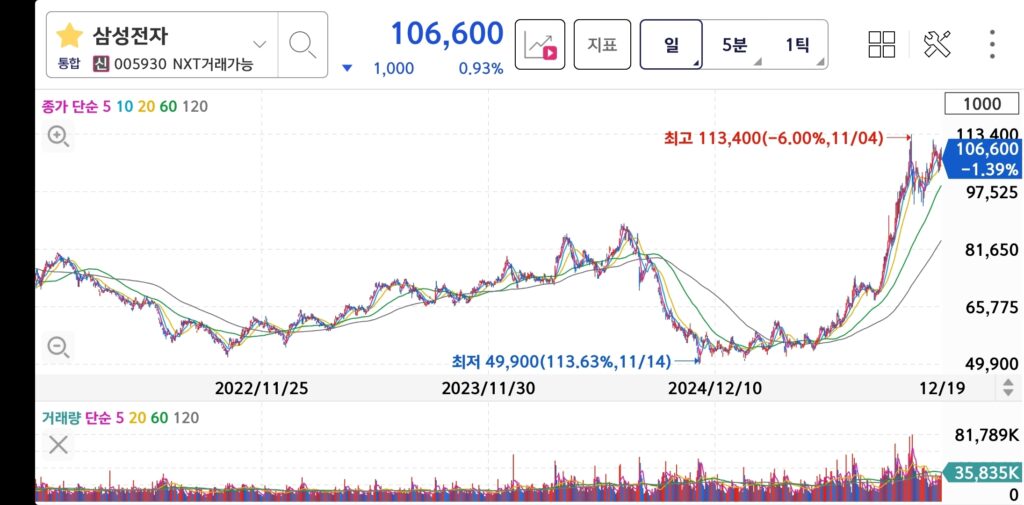Open the chart video guide icon
The image size is (1024, 505).
(540, 44)
